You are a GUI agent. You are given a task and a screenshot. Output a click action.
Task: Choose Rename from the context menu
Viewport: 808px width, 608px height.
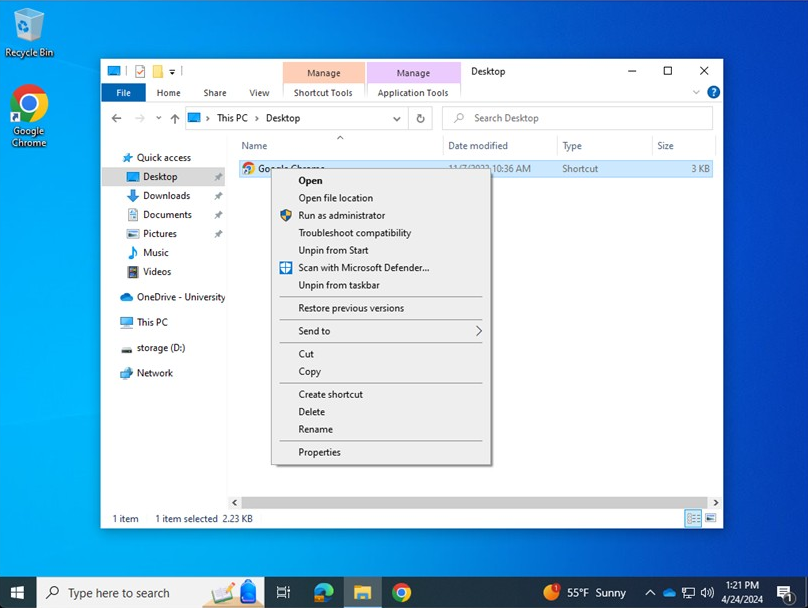[381, 430]
